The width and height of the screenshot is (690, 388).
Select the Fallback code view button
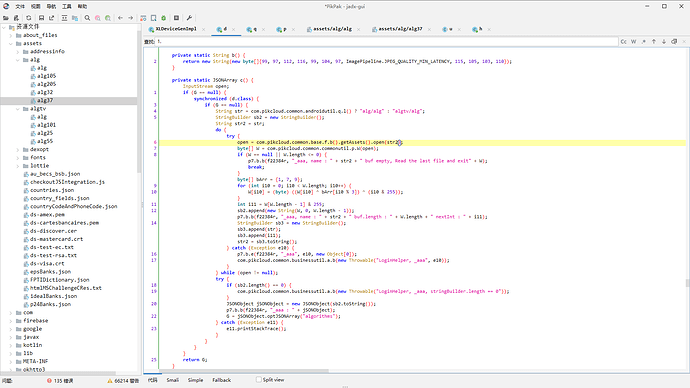coord(221,380)
